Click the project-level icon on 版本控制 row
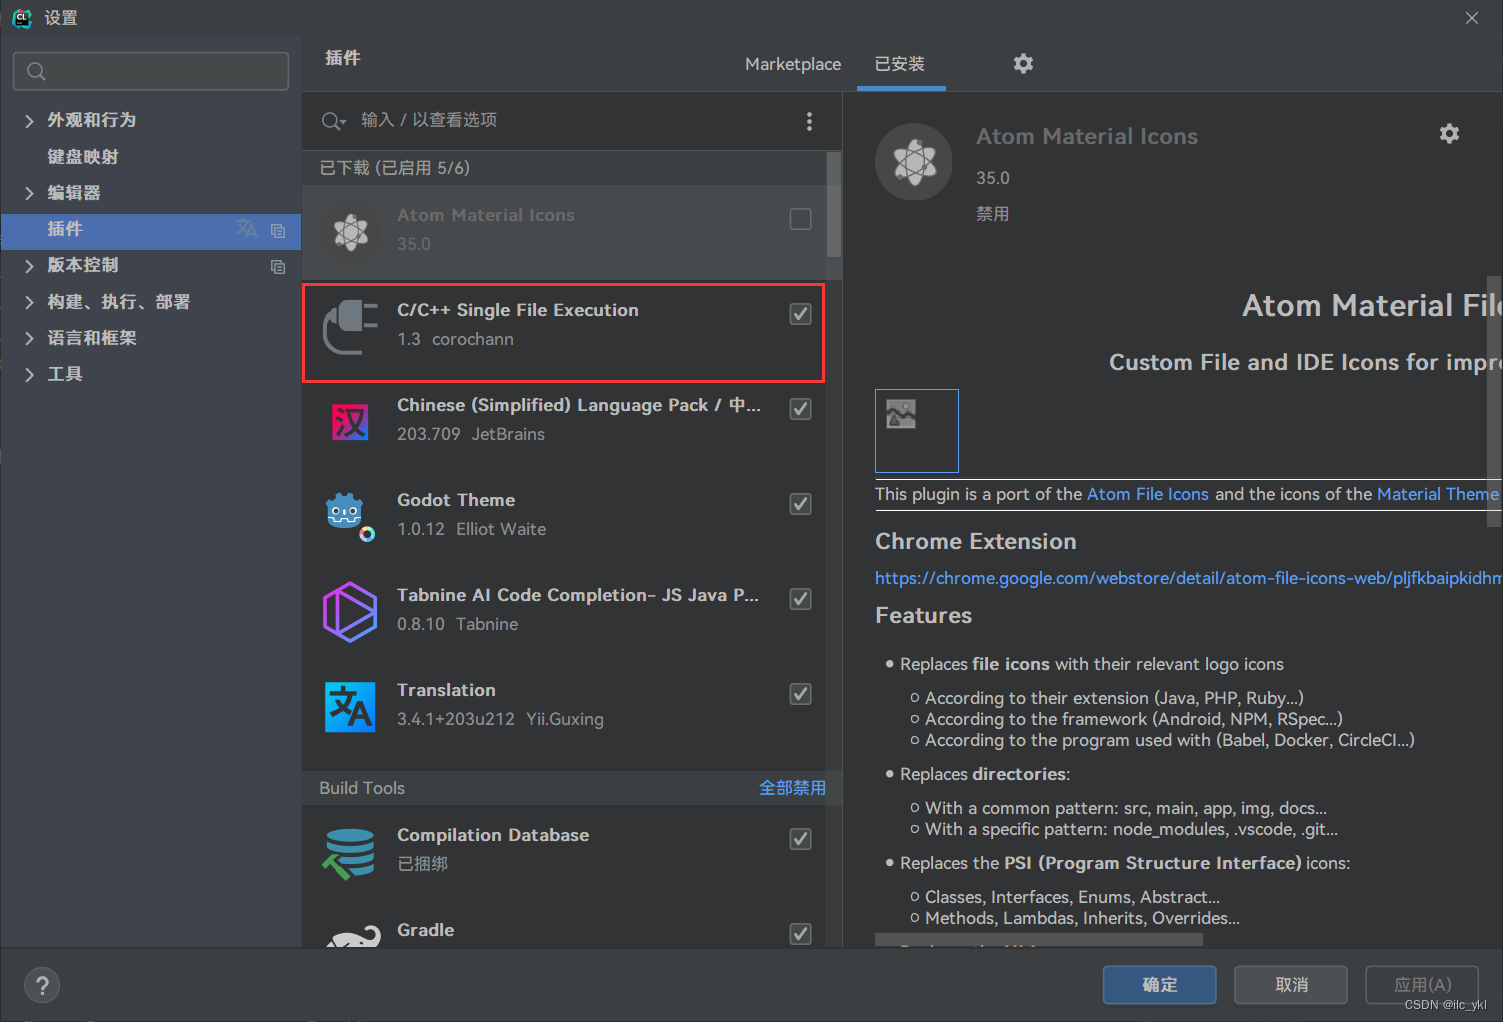Screen dimensions: 1503x1022 click(278, 266)
